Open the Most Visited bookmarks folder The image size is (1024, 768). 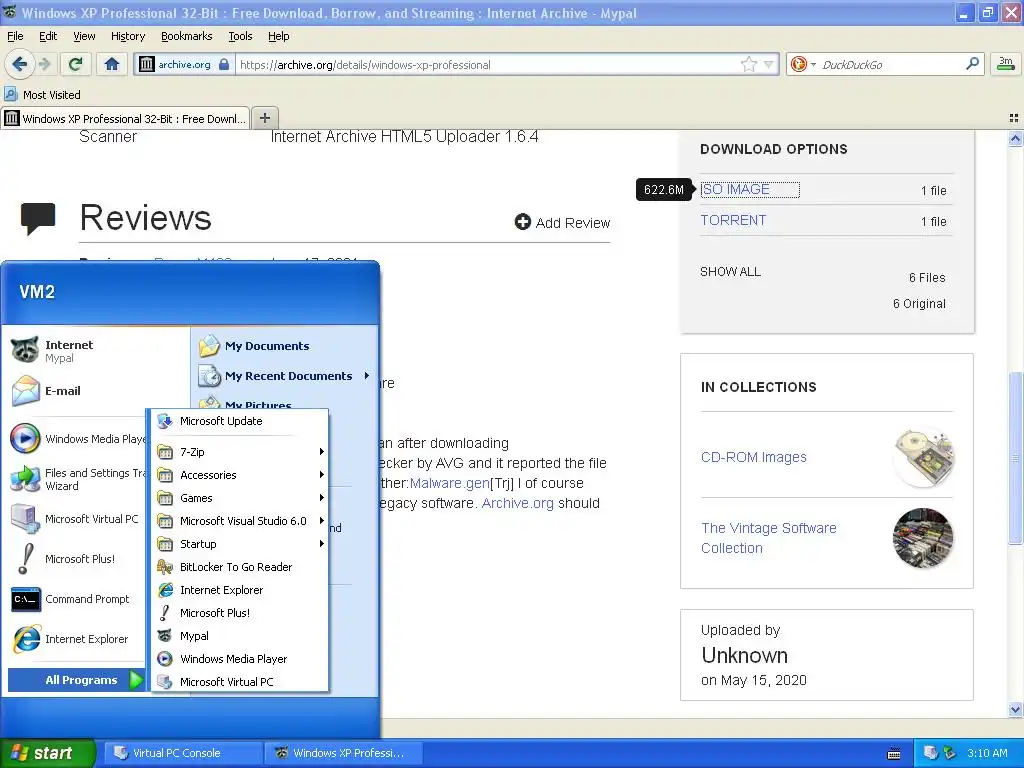point(43,95)
